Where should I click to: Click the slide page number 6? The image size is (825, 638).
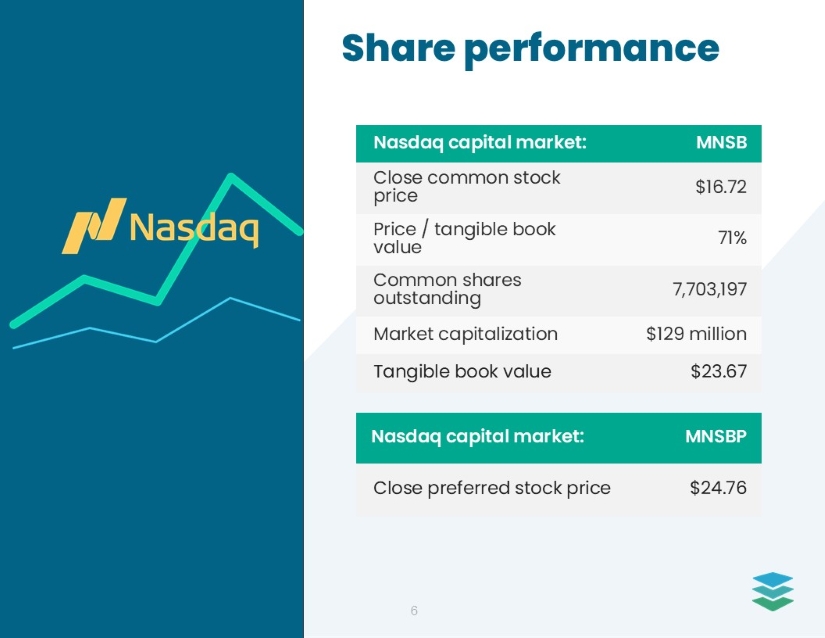tap(414, 610)
